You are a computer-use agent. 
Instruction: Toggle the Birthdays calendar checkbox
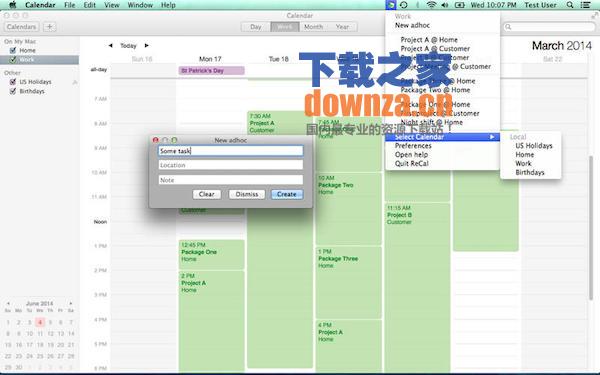(13, 91)
